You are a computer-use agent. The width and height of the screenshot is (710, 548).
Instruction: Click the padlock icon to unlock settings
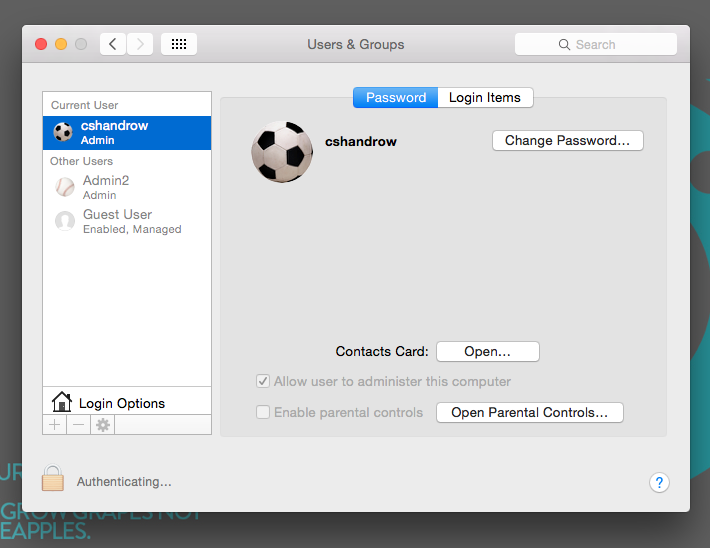click(x=53, y=478)
